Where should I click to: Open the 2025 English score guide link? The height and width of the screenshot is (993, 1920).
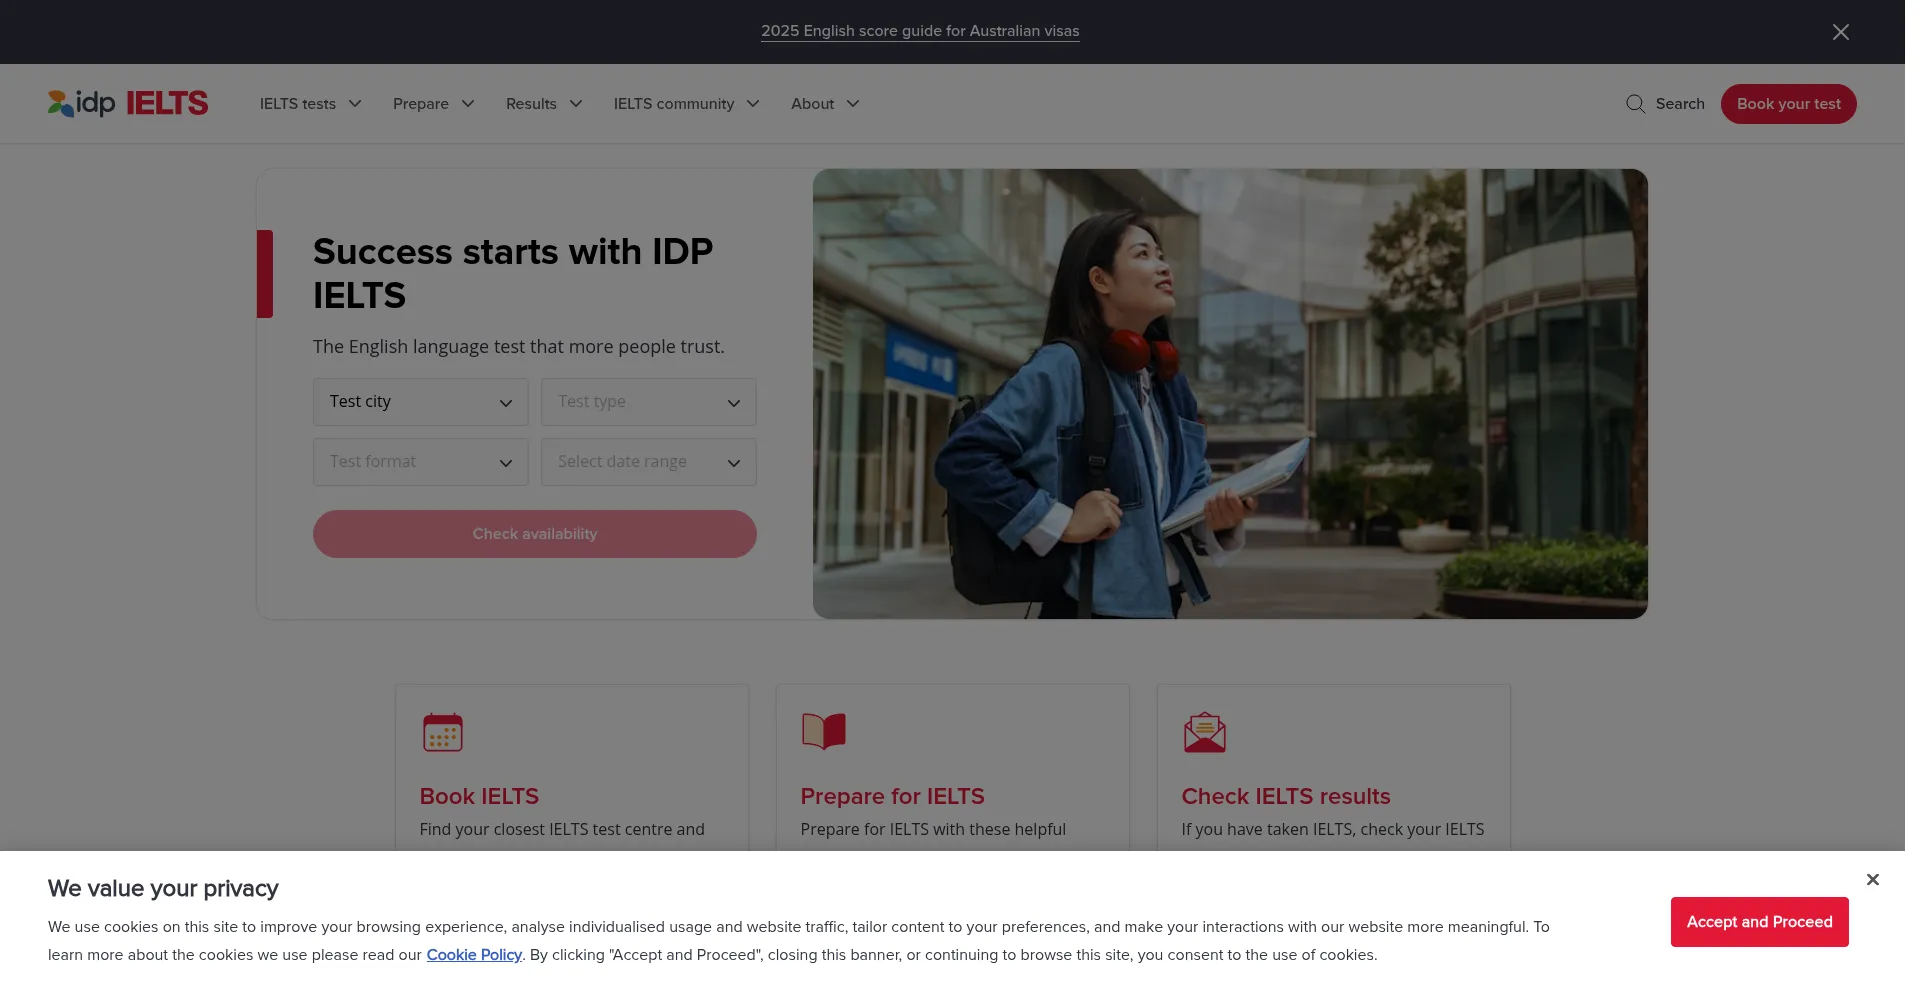[x=920, y=31]
